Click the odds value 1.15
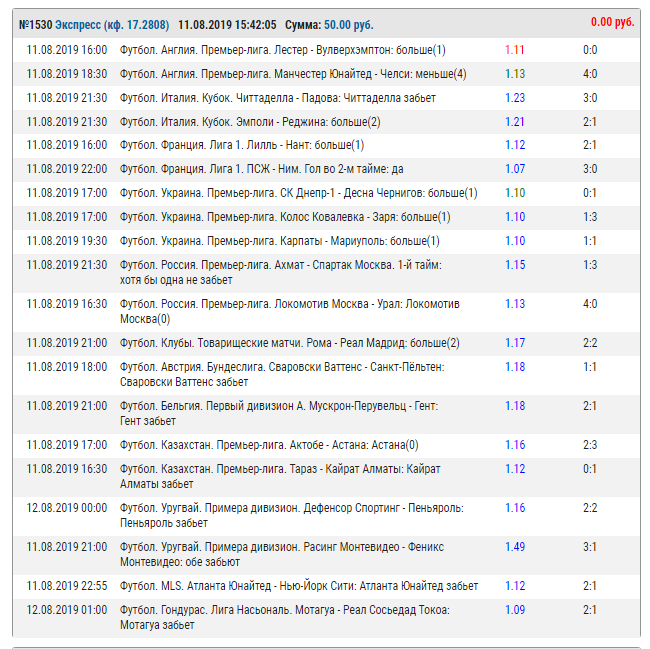This screenshot has width=650, height=649. click(515, 265)
